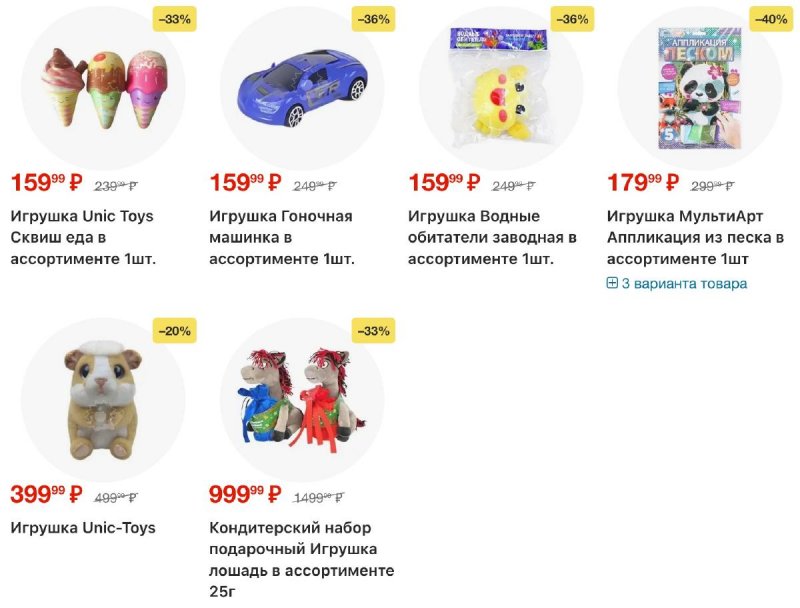800x608 pixels.
Task: Open the hamster plush toy image
Action: tap(102, 399)
